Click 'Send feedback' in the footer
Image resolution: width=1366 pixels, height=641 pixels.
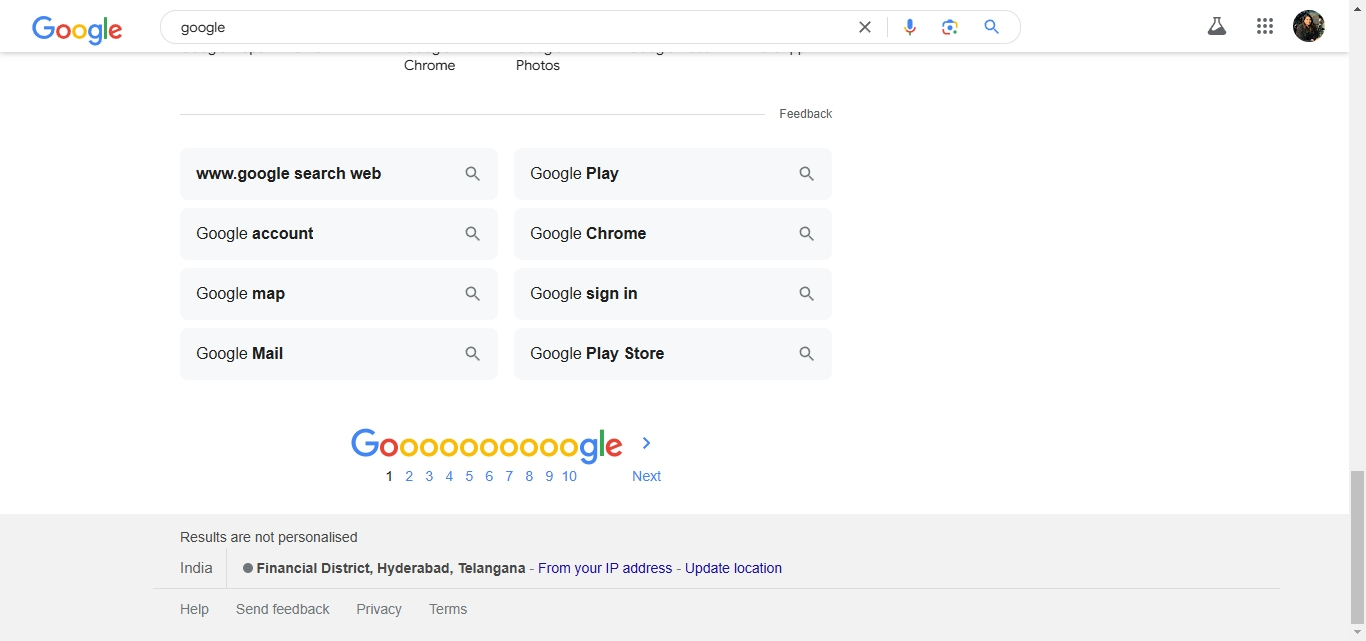tap(282, 609)
